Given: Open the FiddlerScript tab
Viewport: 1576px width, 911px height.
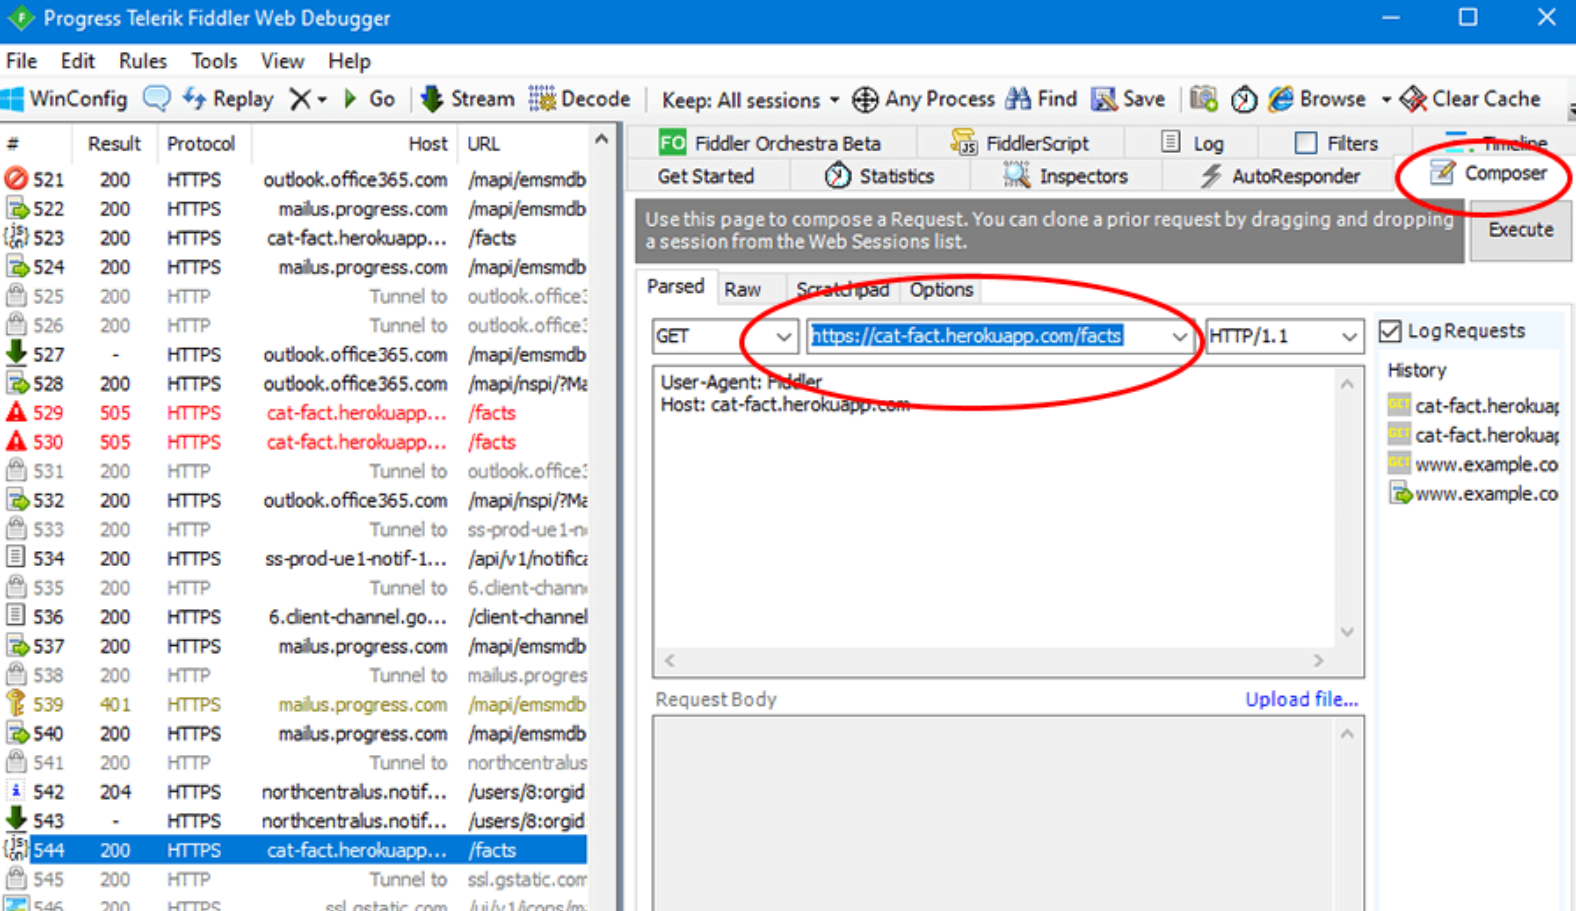Looking at the screenshot, I should 1019,143.
